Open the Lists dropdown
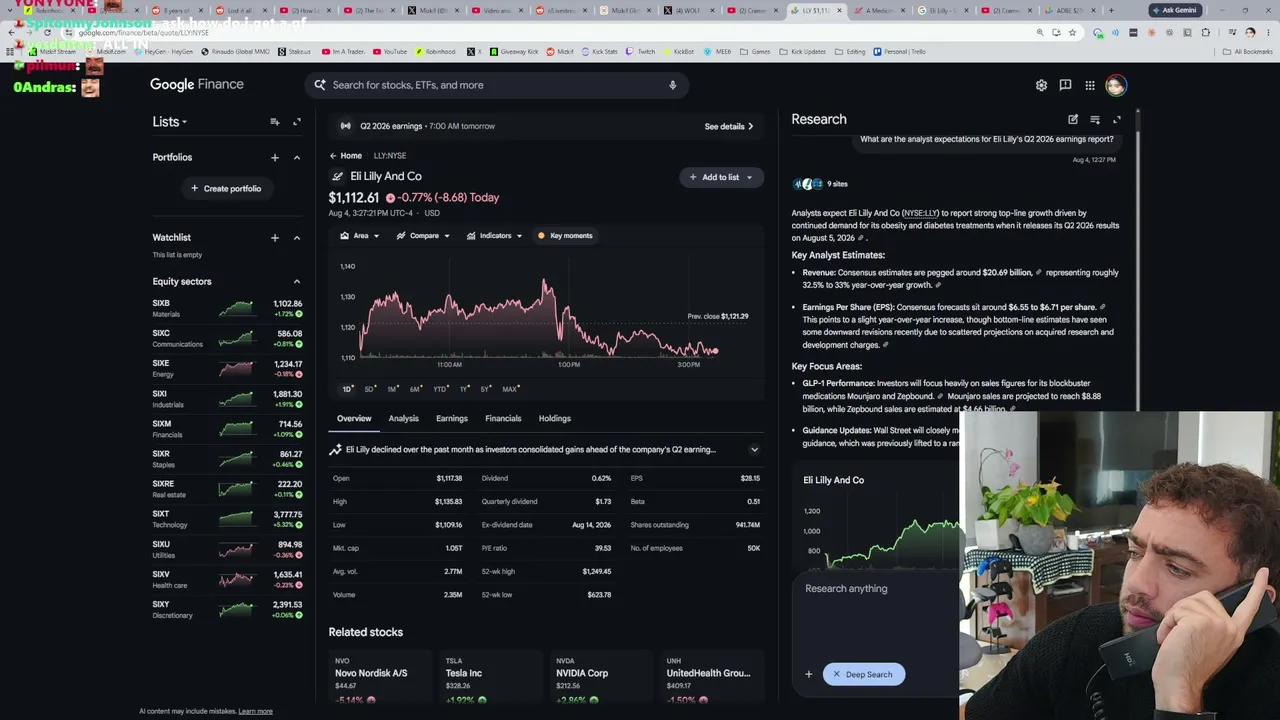 170,122
